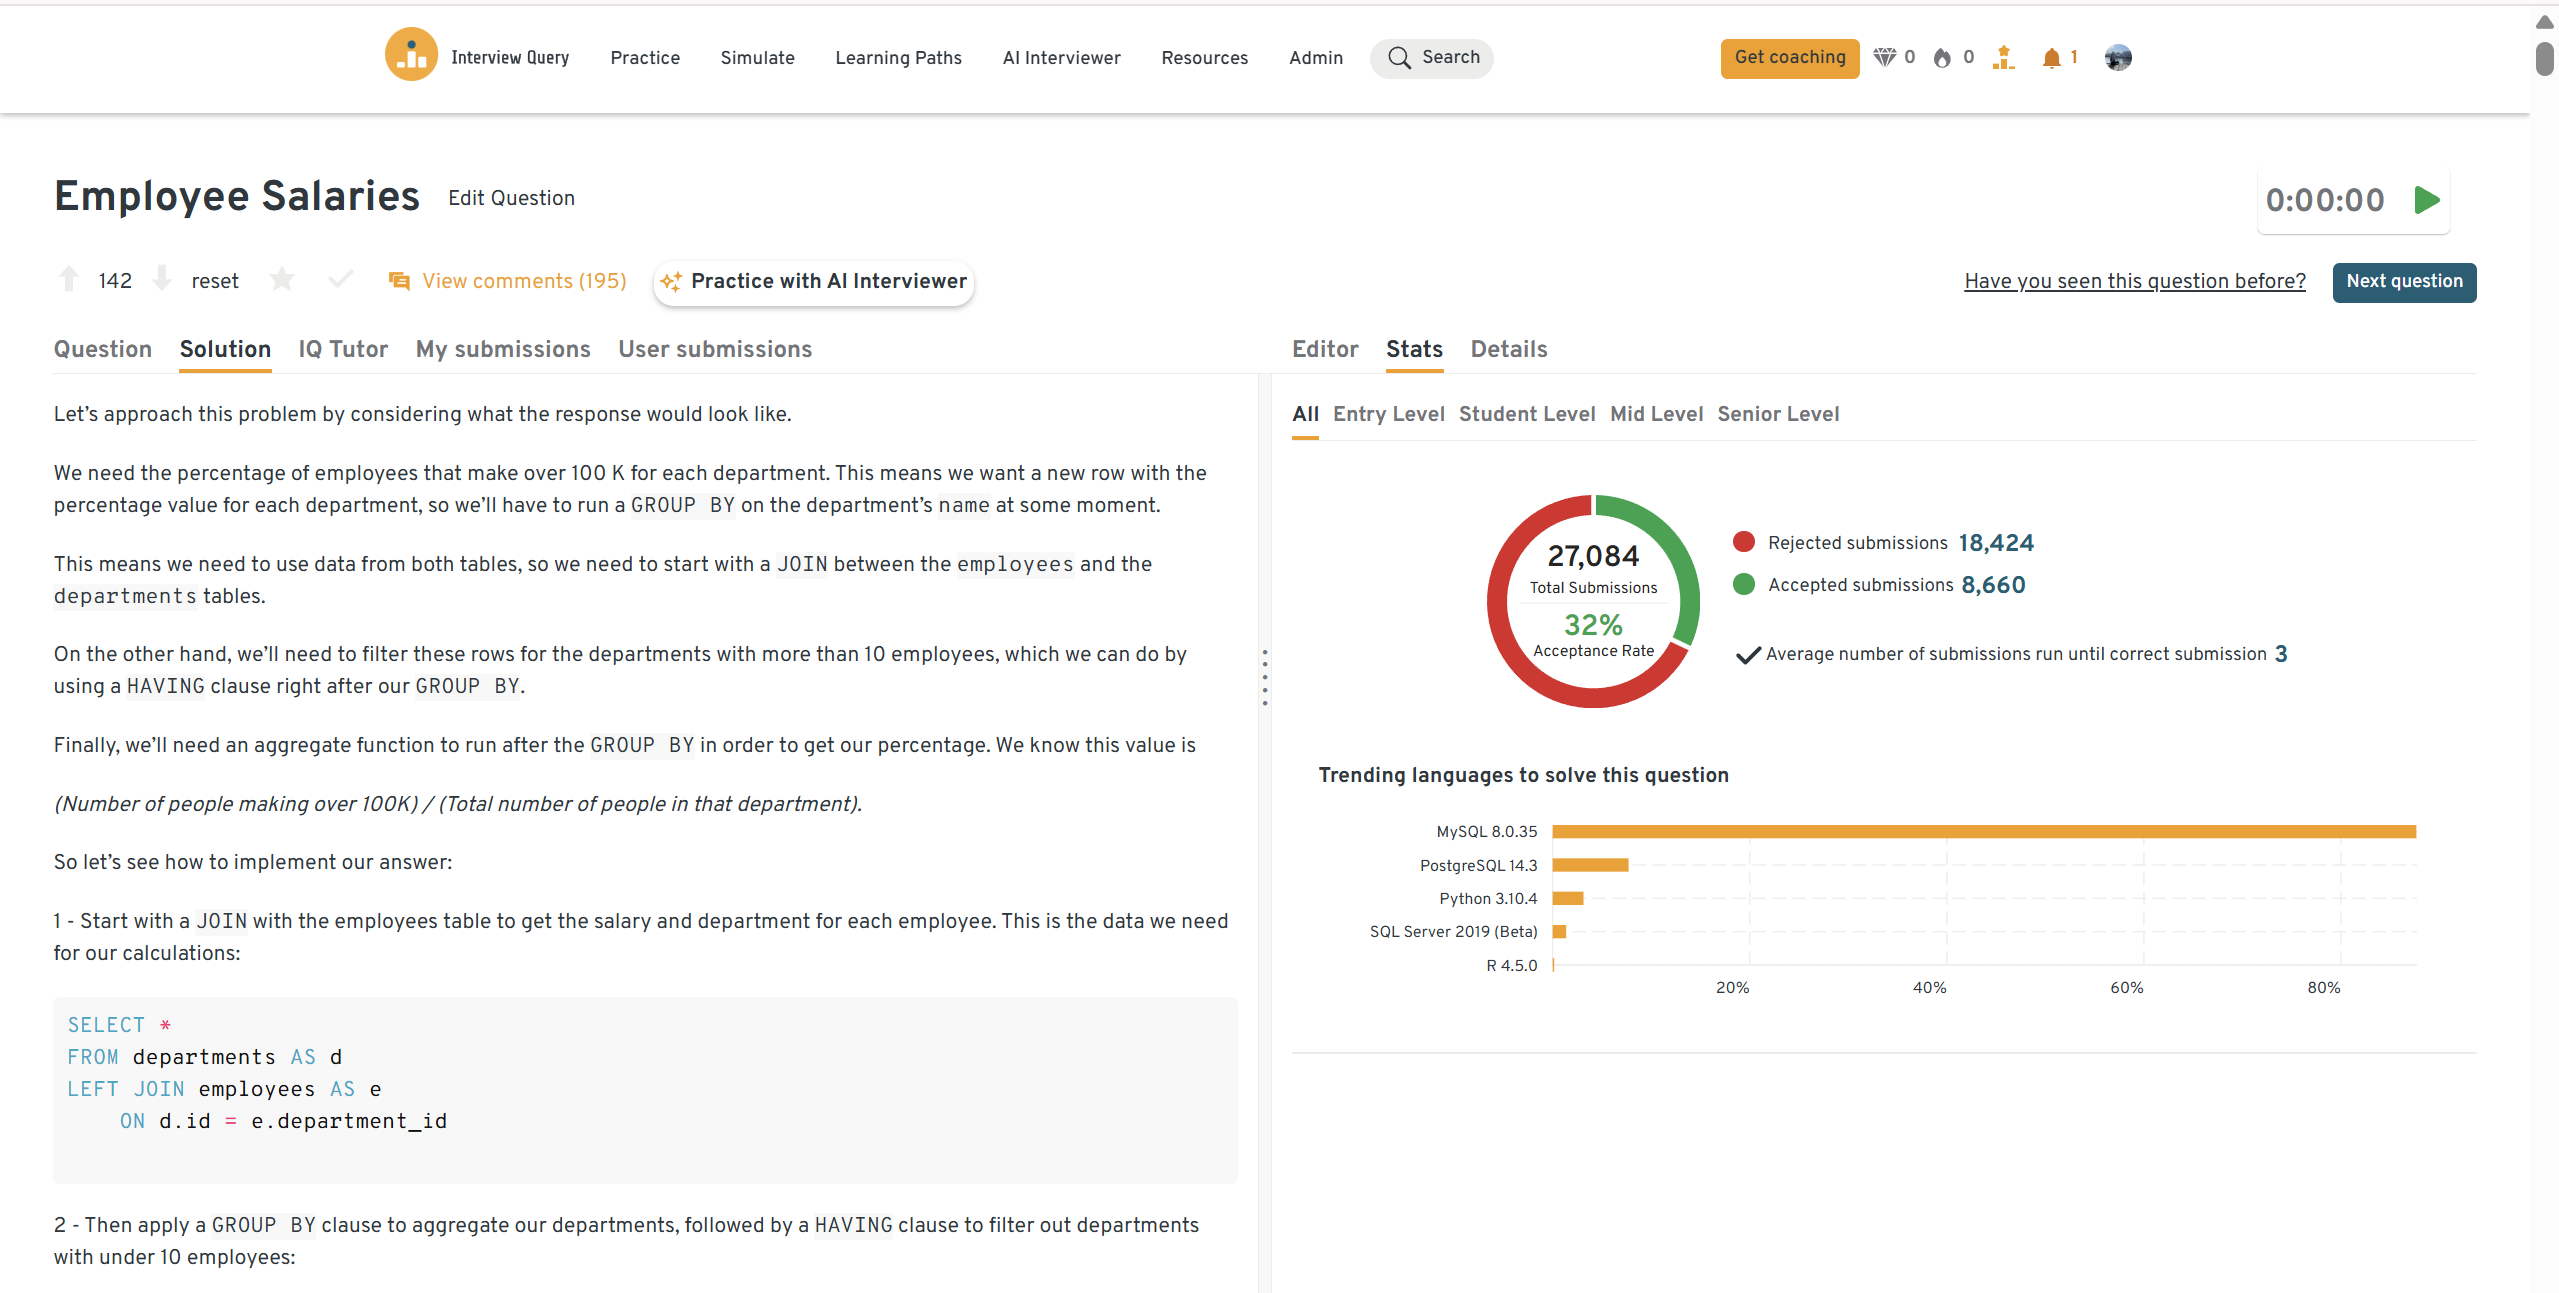The height and width of the screenshot is (1293, 2559).
Task: Click the Interview Query logo icon
Action: 411,55
